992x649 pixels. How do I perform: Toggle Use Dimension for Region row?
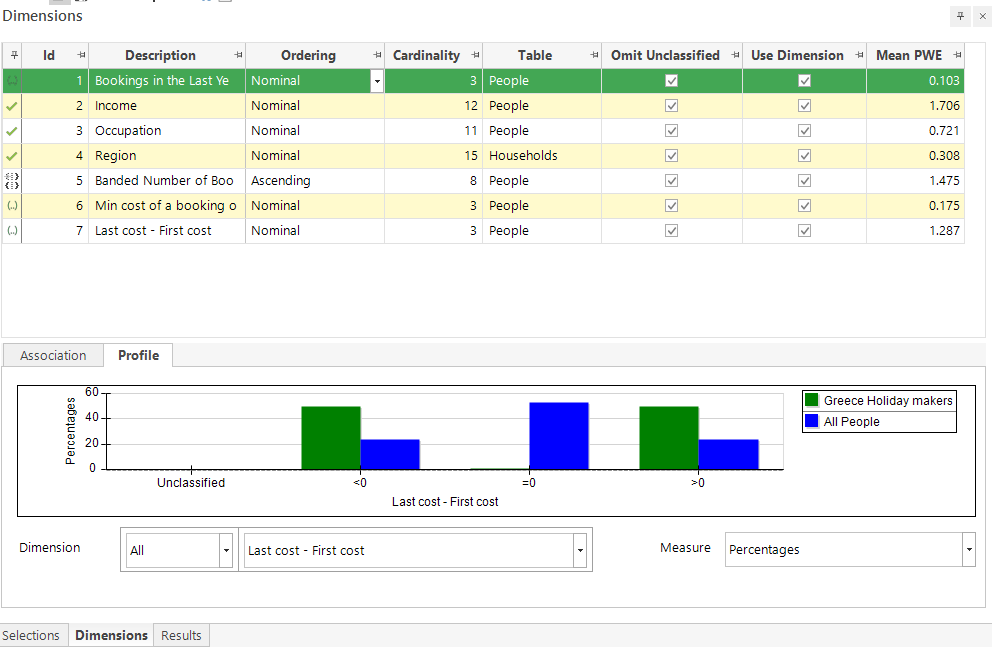[x=804, y=156]
